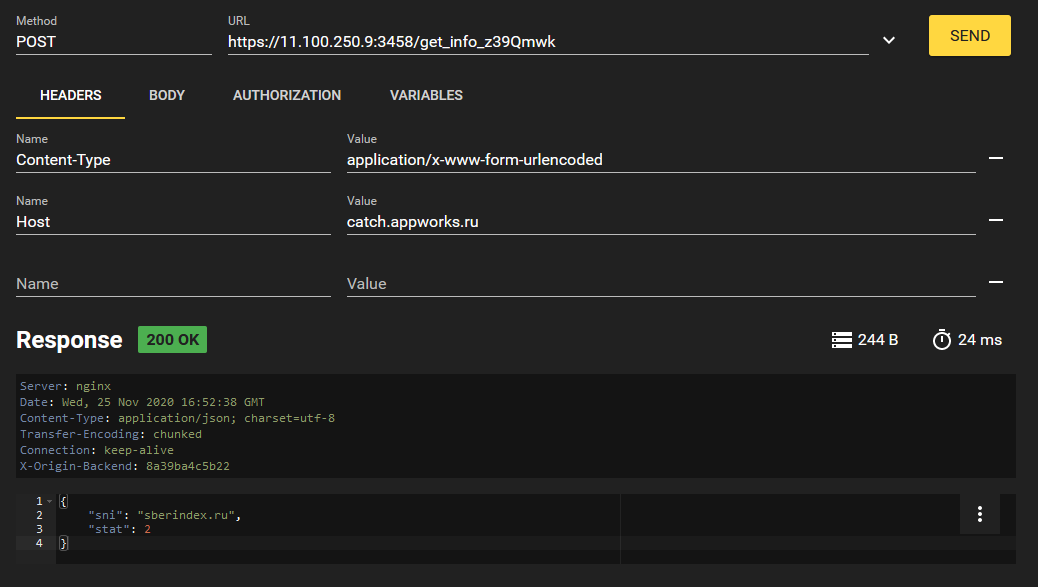Image resolution: width=1038 pixels, height=587 pixels.
Task: Open the VARIABLES tab
Action: coord(426,95)
